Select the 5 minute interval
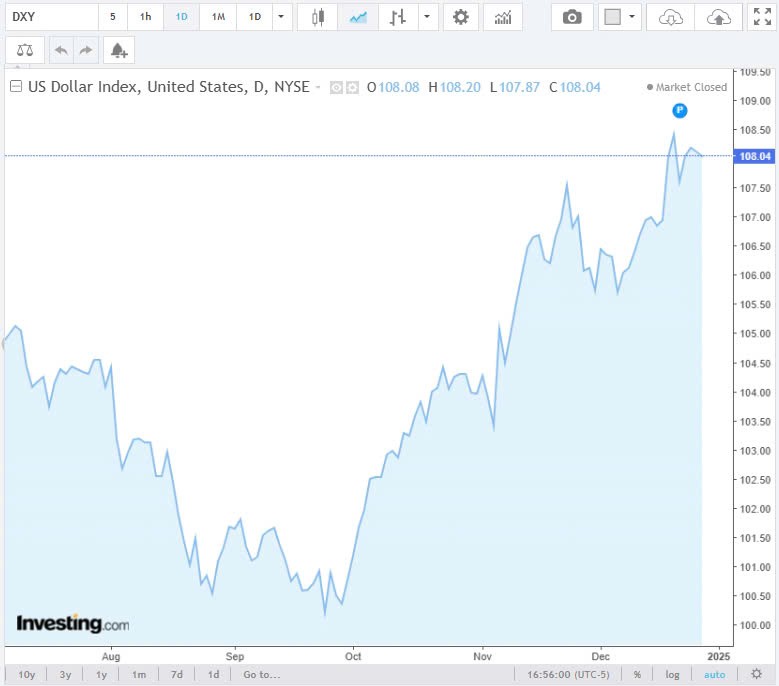The image size is (779, 686). click(x=113, y=17)
